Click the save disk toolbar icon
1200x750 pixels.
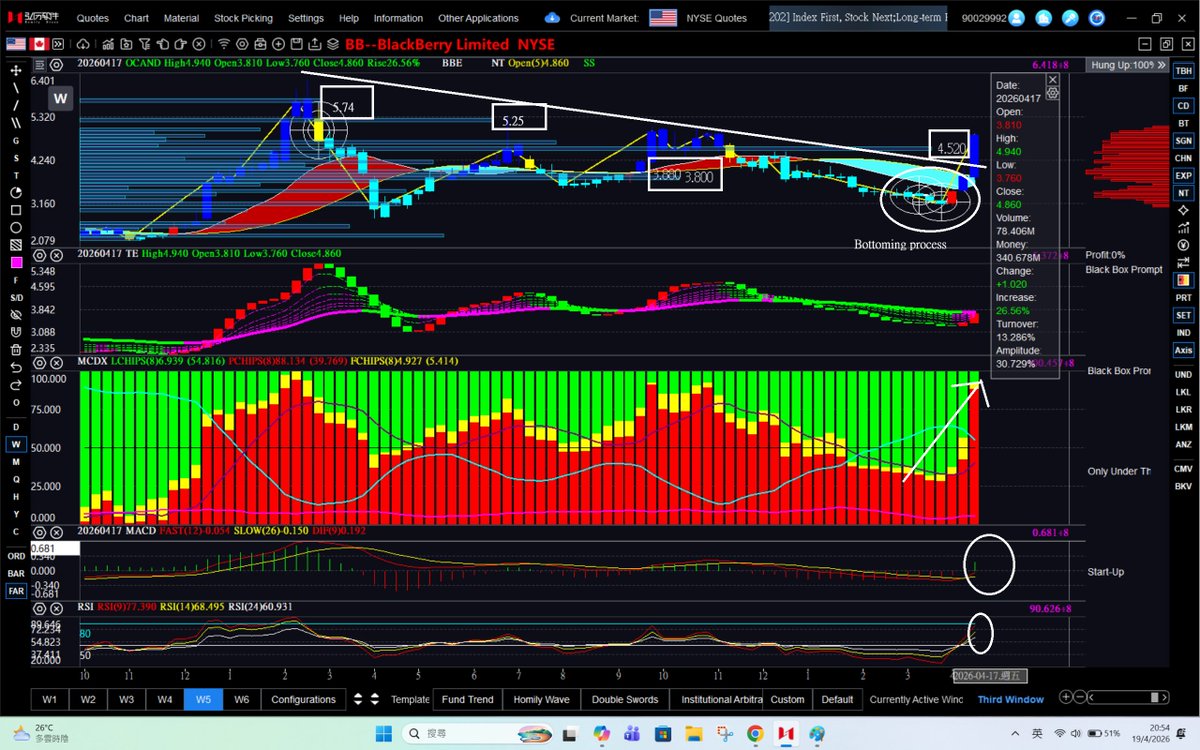click(296, 44)
